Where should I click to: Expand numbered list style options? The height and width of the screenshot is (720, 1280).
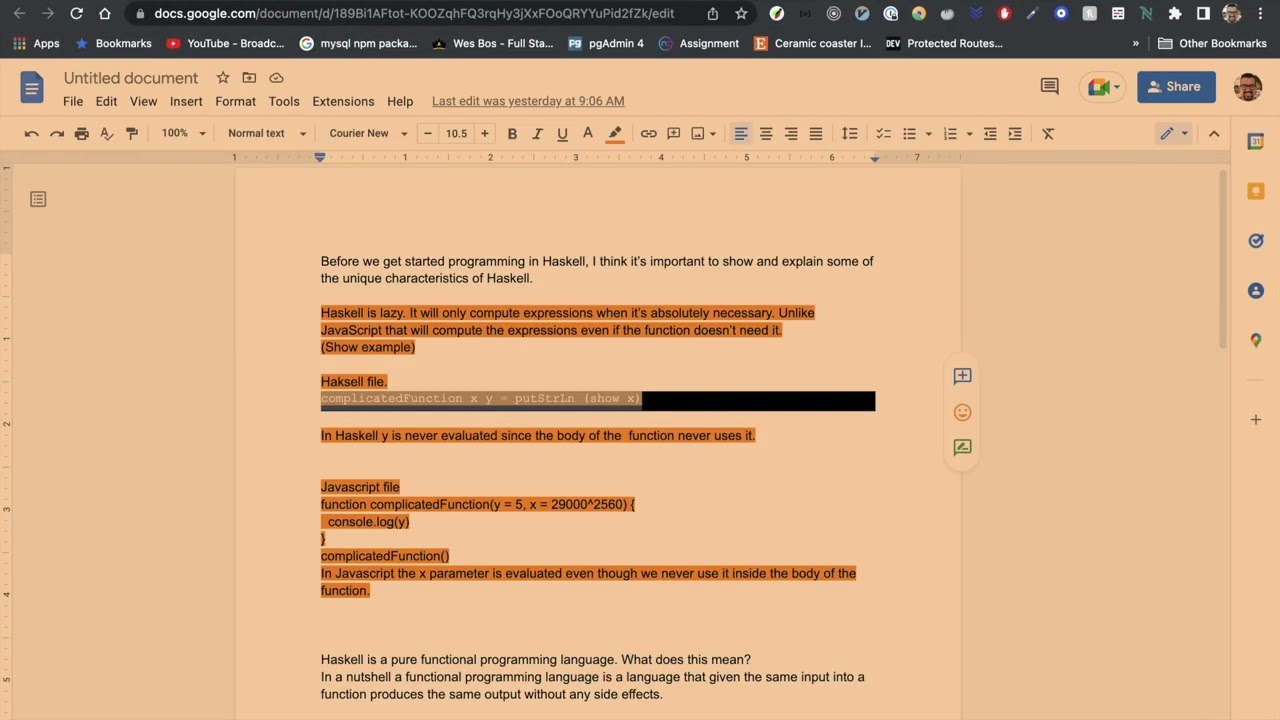(969, 134)
